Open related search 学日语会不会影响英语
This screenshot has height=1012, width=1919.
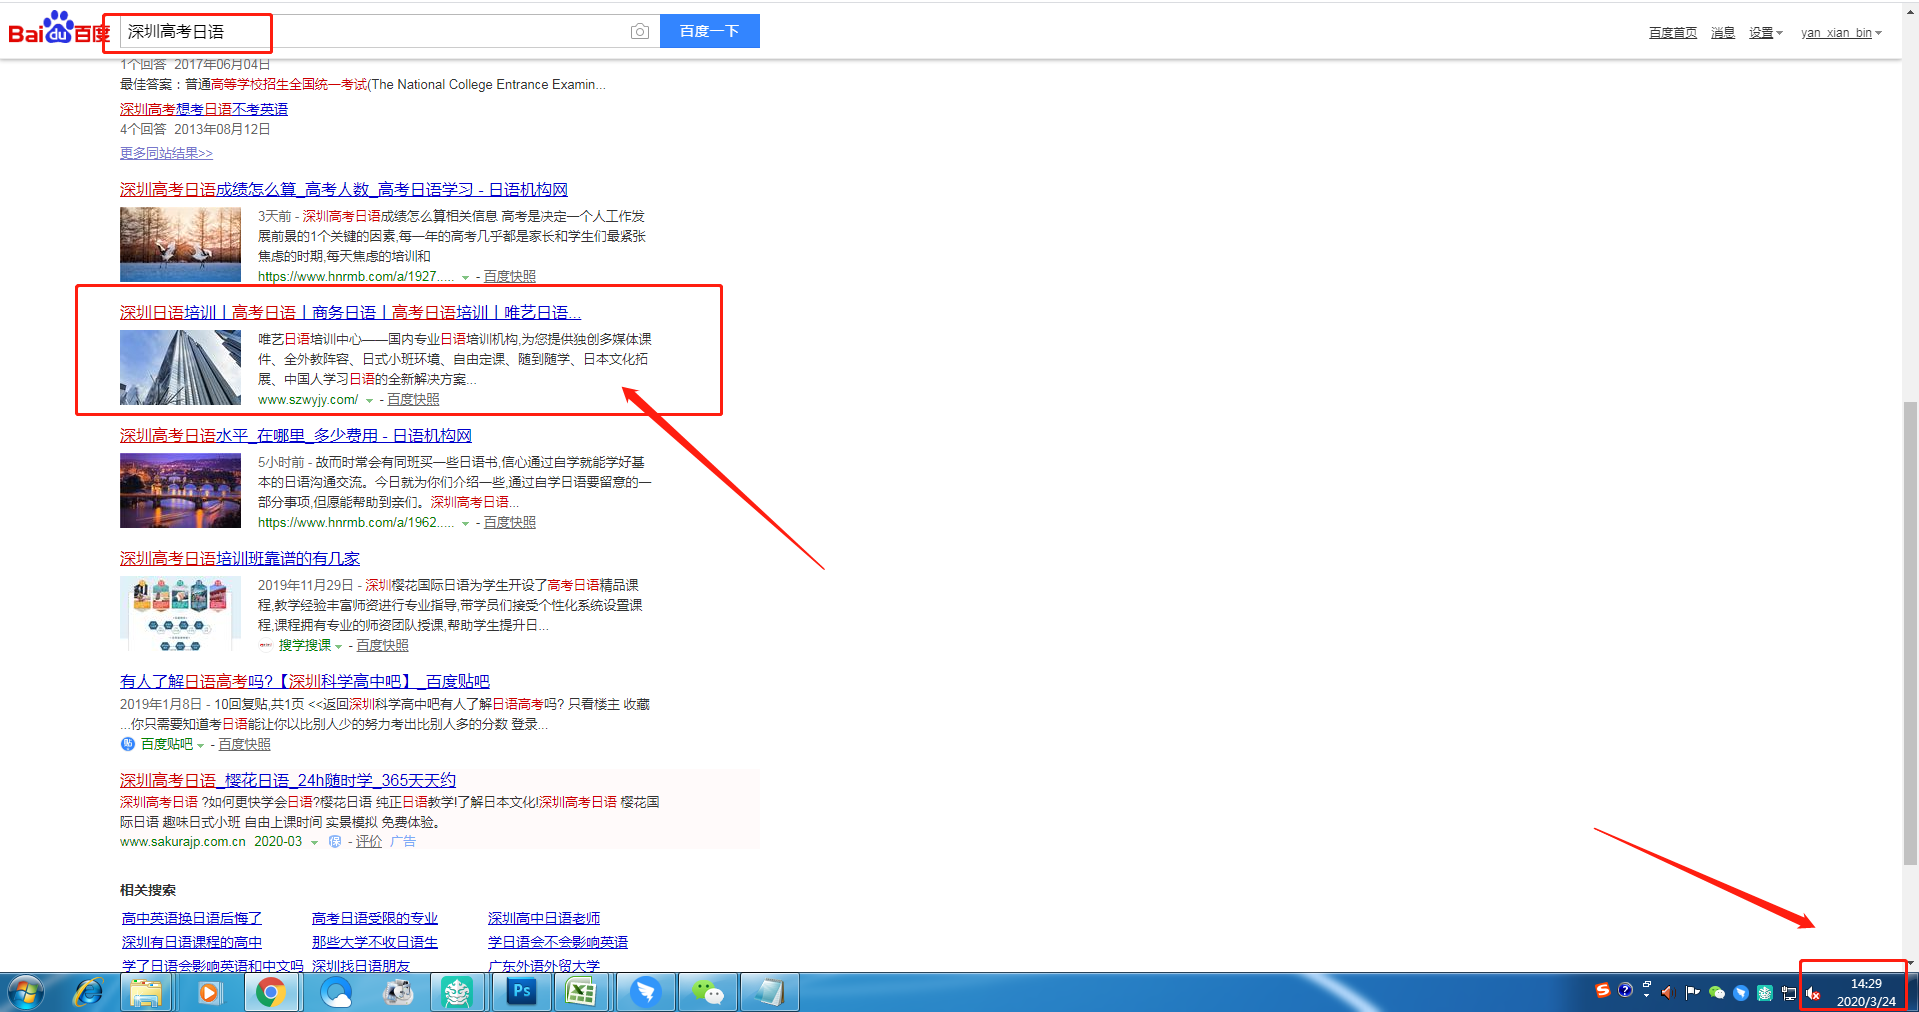pyautogui.click(x=558, y=942)
